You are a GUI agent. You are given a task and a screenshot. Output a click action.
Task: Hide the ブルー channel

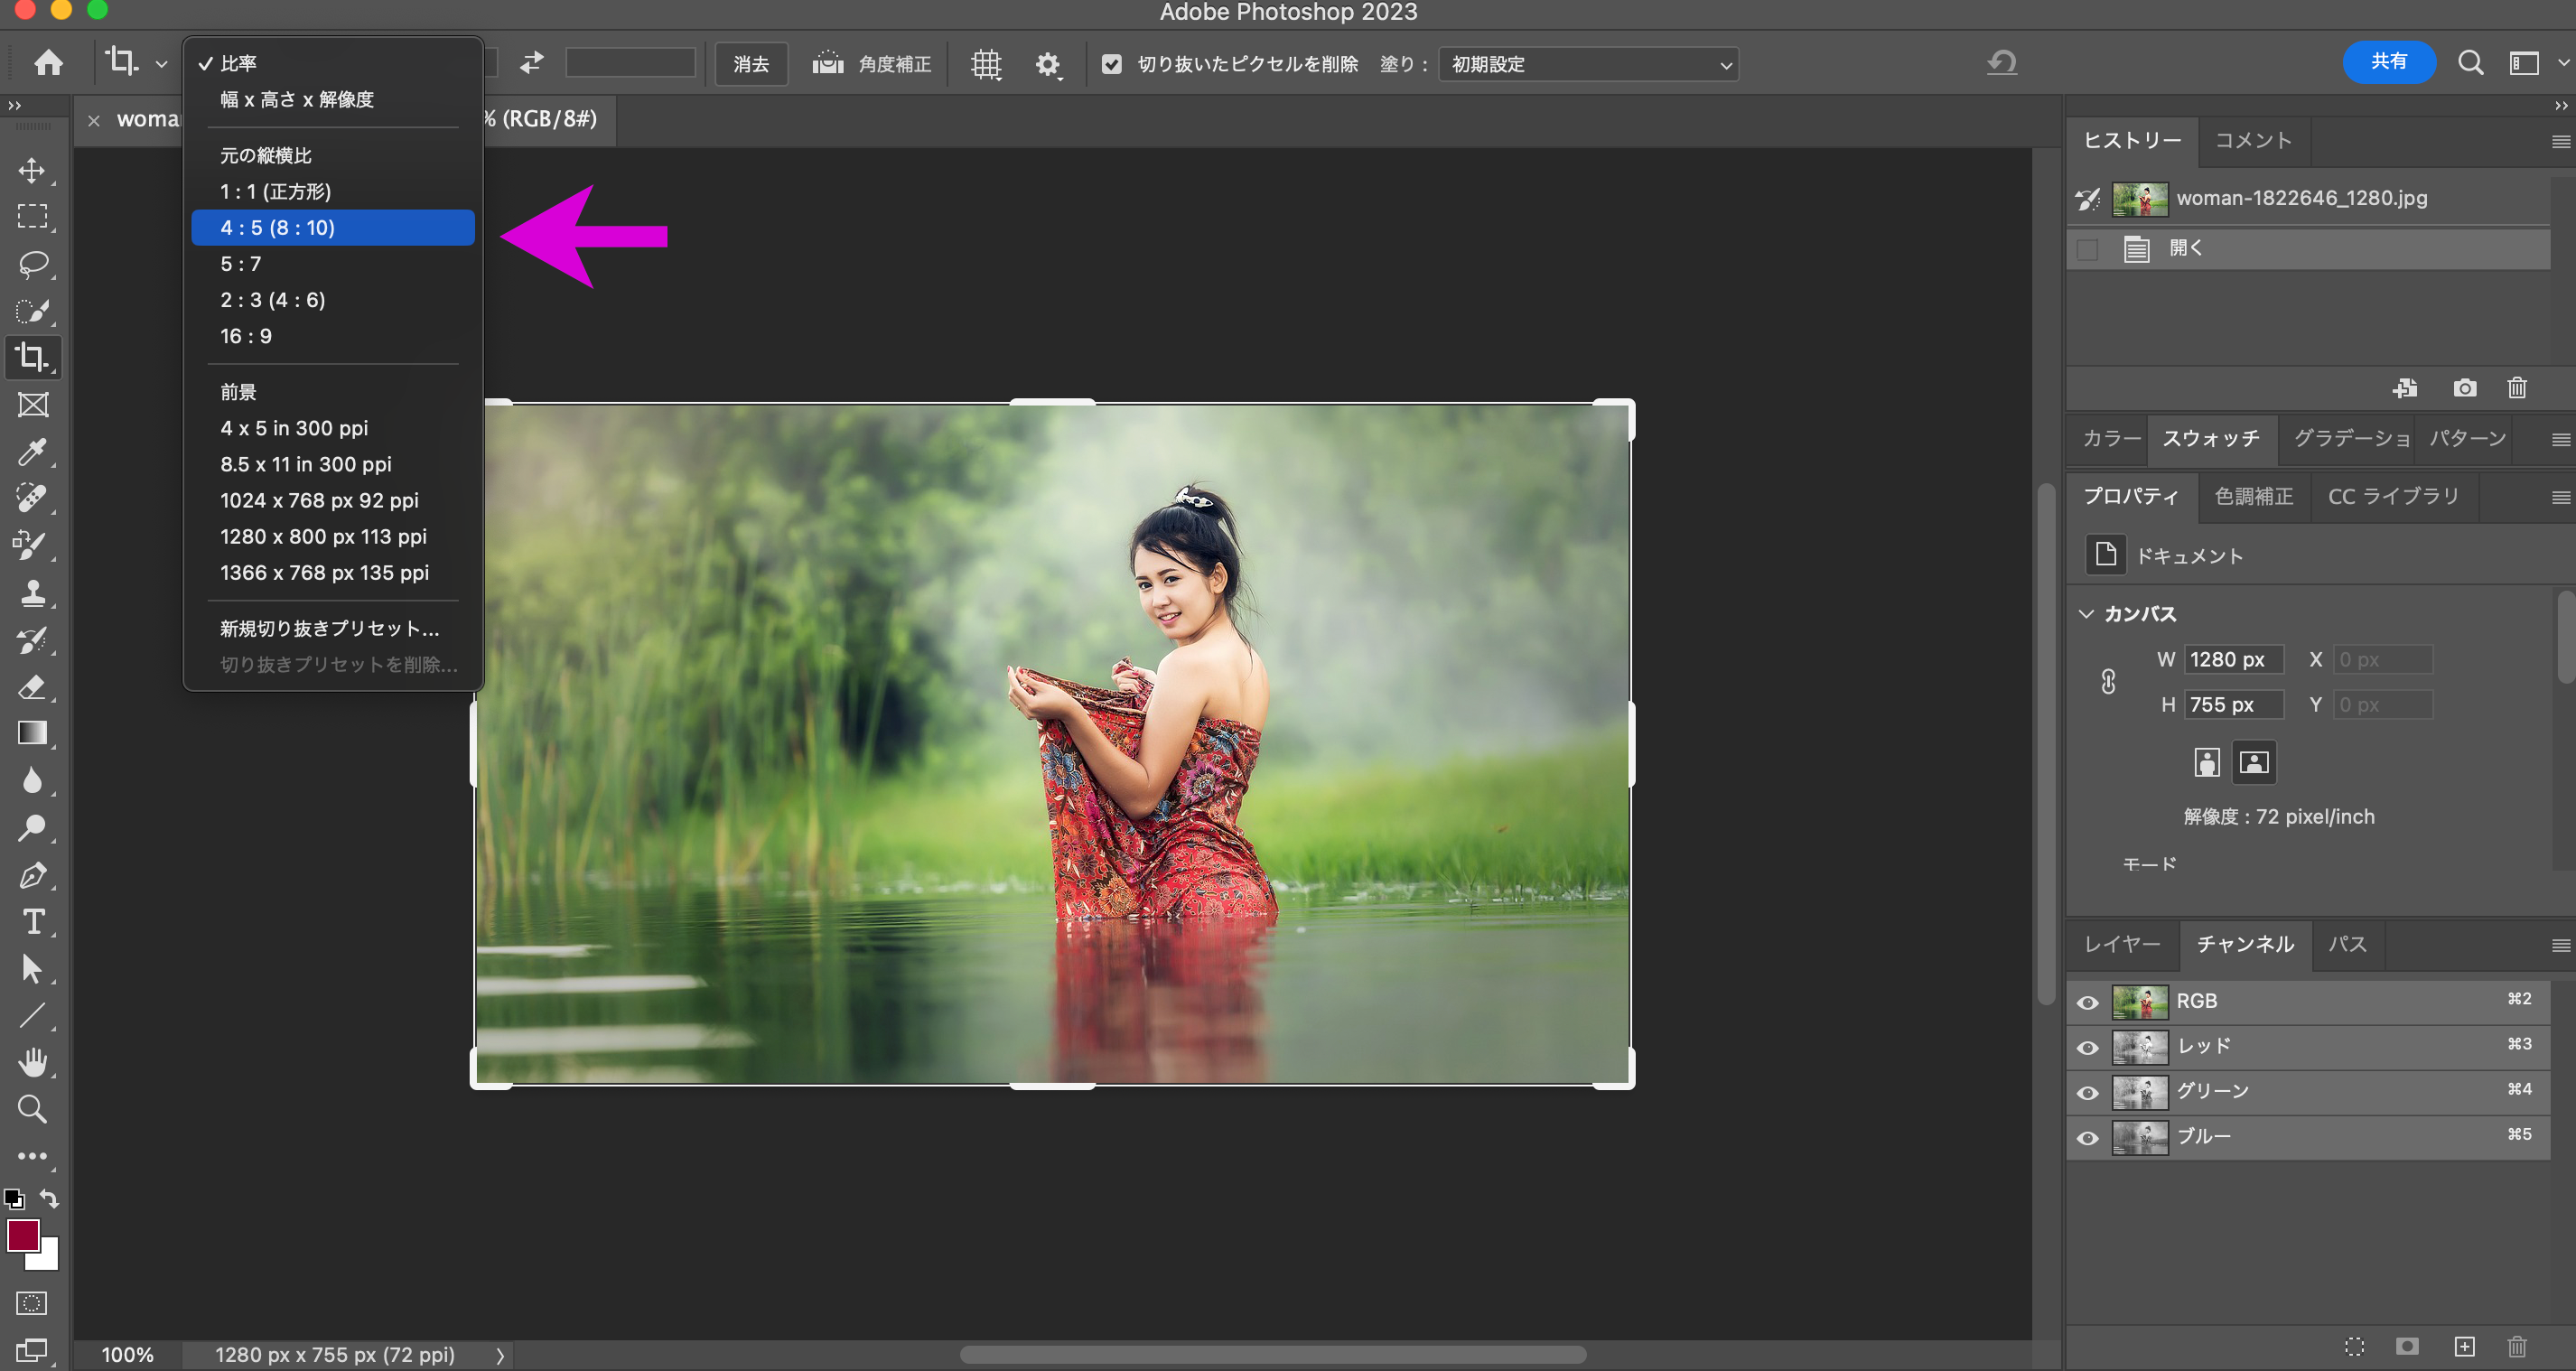click(x=2087, y=1137)
